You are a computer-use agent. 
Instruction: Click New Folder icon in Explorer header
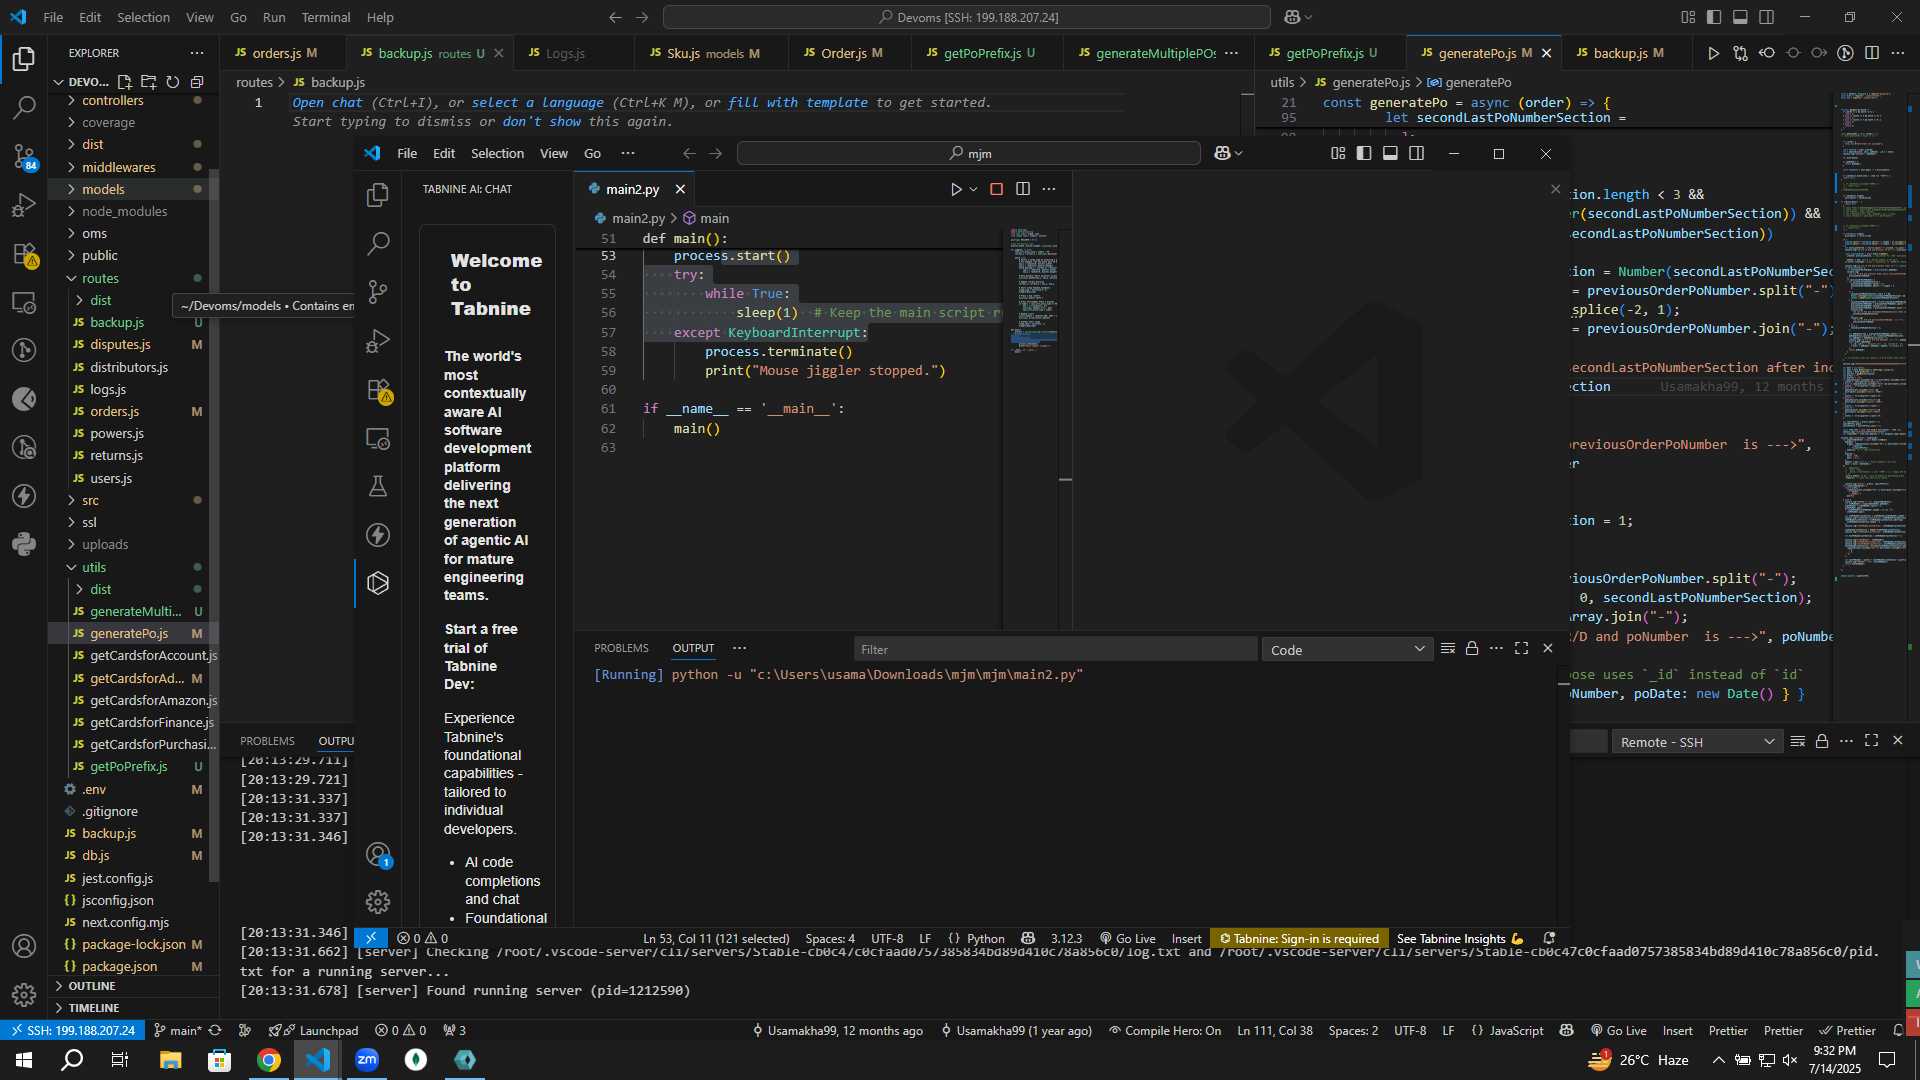(x=149, y=82)
